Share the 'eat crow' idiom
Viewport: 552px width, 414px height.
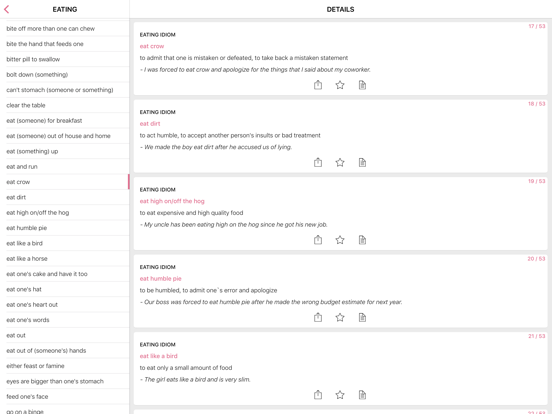(318, 85)
